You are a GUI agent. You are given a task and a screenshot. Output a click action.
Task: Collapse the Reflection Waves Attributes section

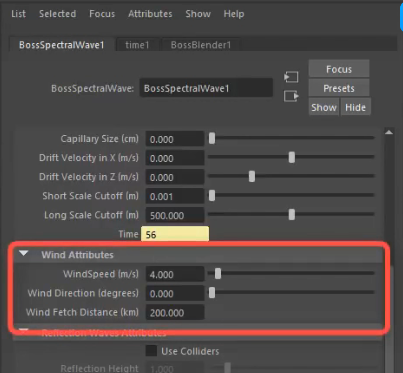tap(24, 331)
